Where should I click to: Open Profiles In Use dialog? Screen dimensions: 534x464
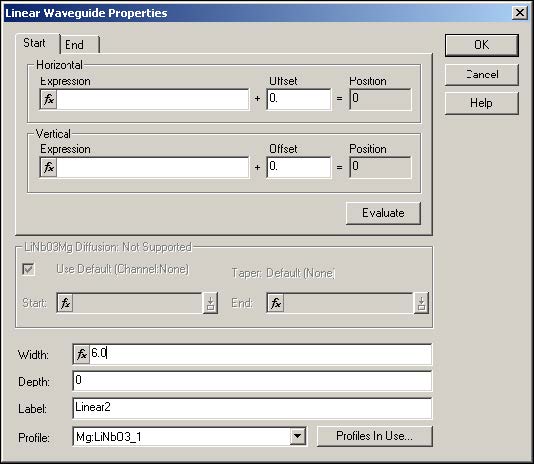375,436
